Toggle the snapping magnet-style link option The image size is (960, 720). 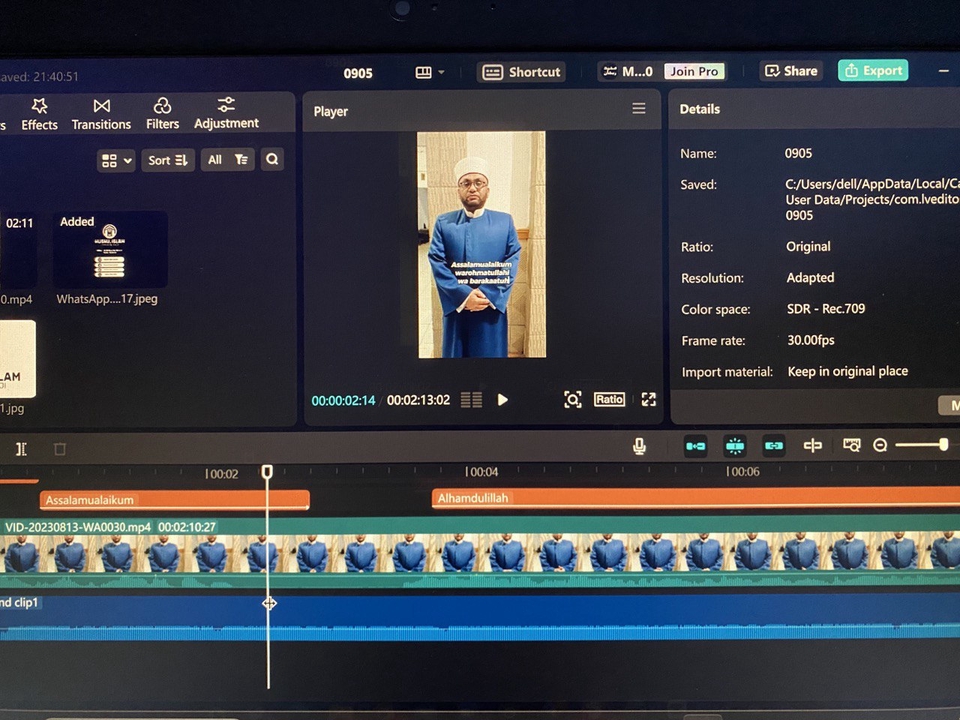coord(735,445)
